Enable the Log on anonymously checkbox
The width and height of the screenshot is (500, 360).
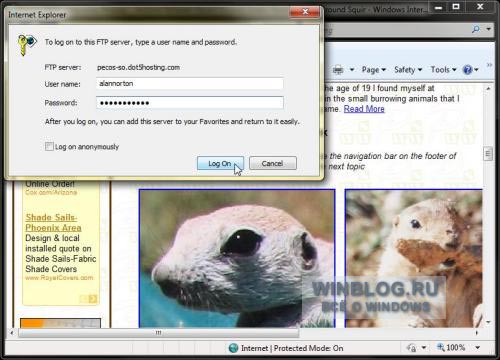tap(49, 146)
